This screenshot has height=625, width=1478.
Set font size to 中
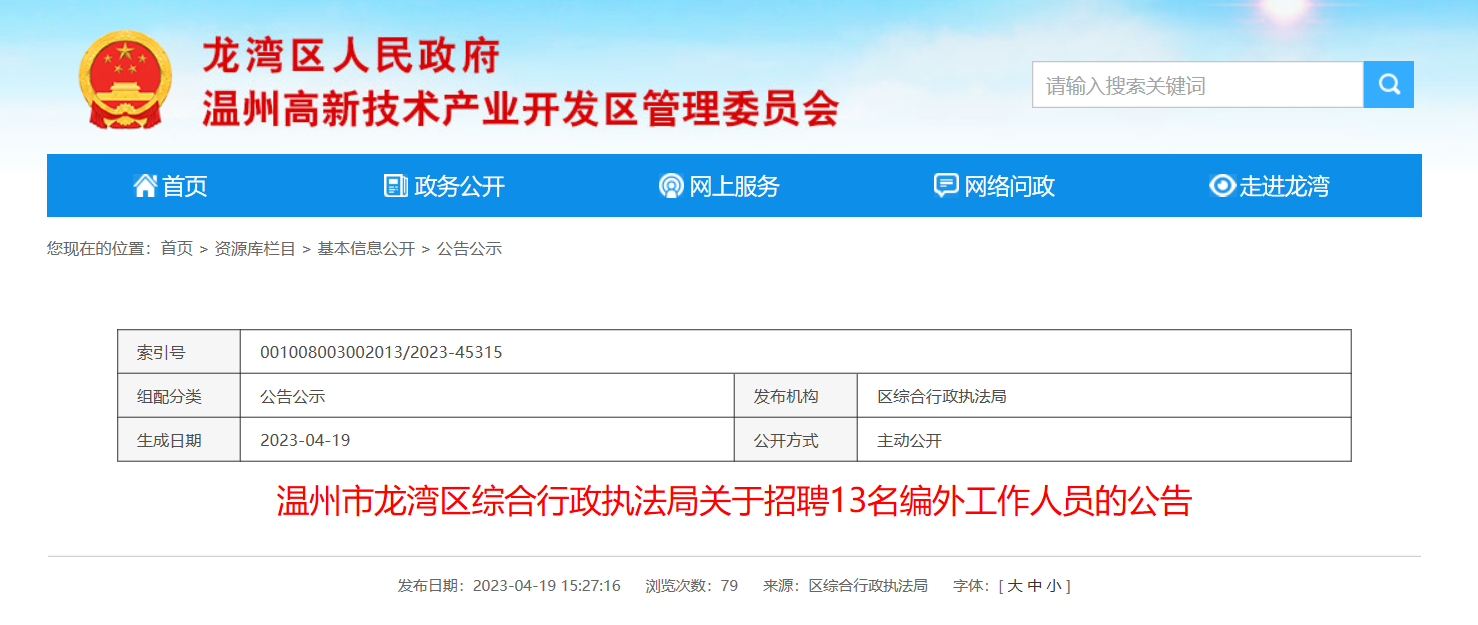tap(1035, 586)
